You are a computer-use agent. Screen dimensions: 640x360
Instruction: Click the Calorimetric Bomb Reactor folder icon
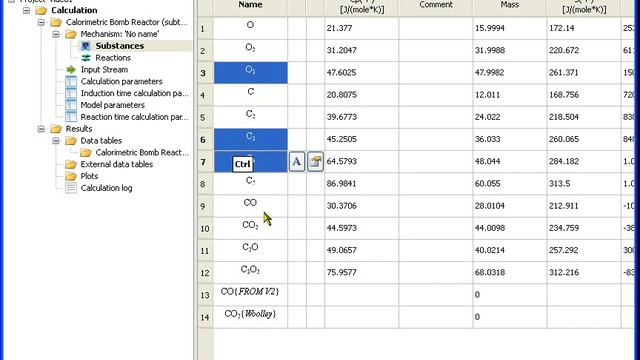56,22
